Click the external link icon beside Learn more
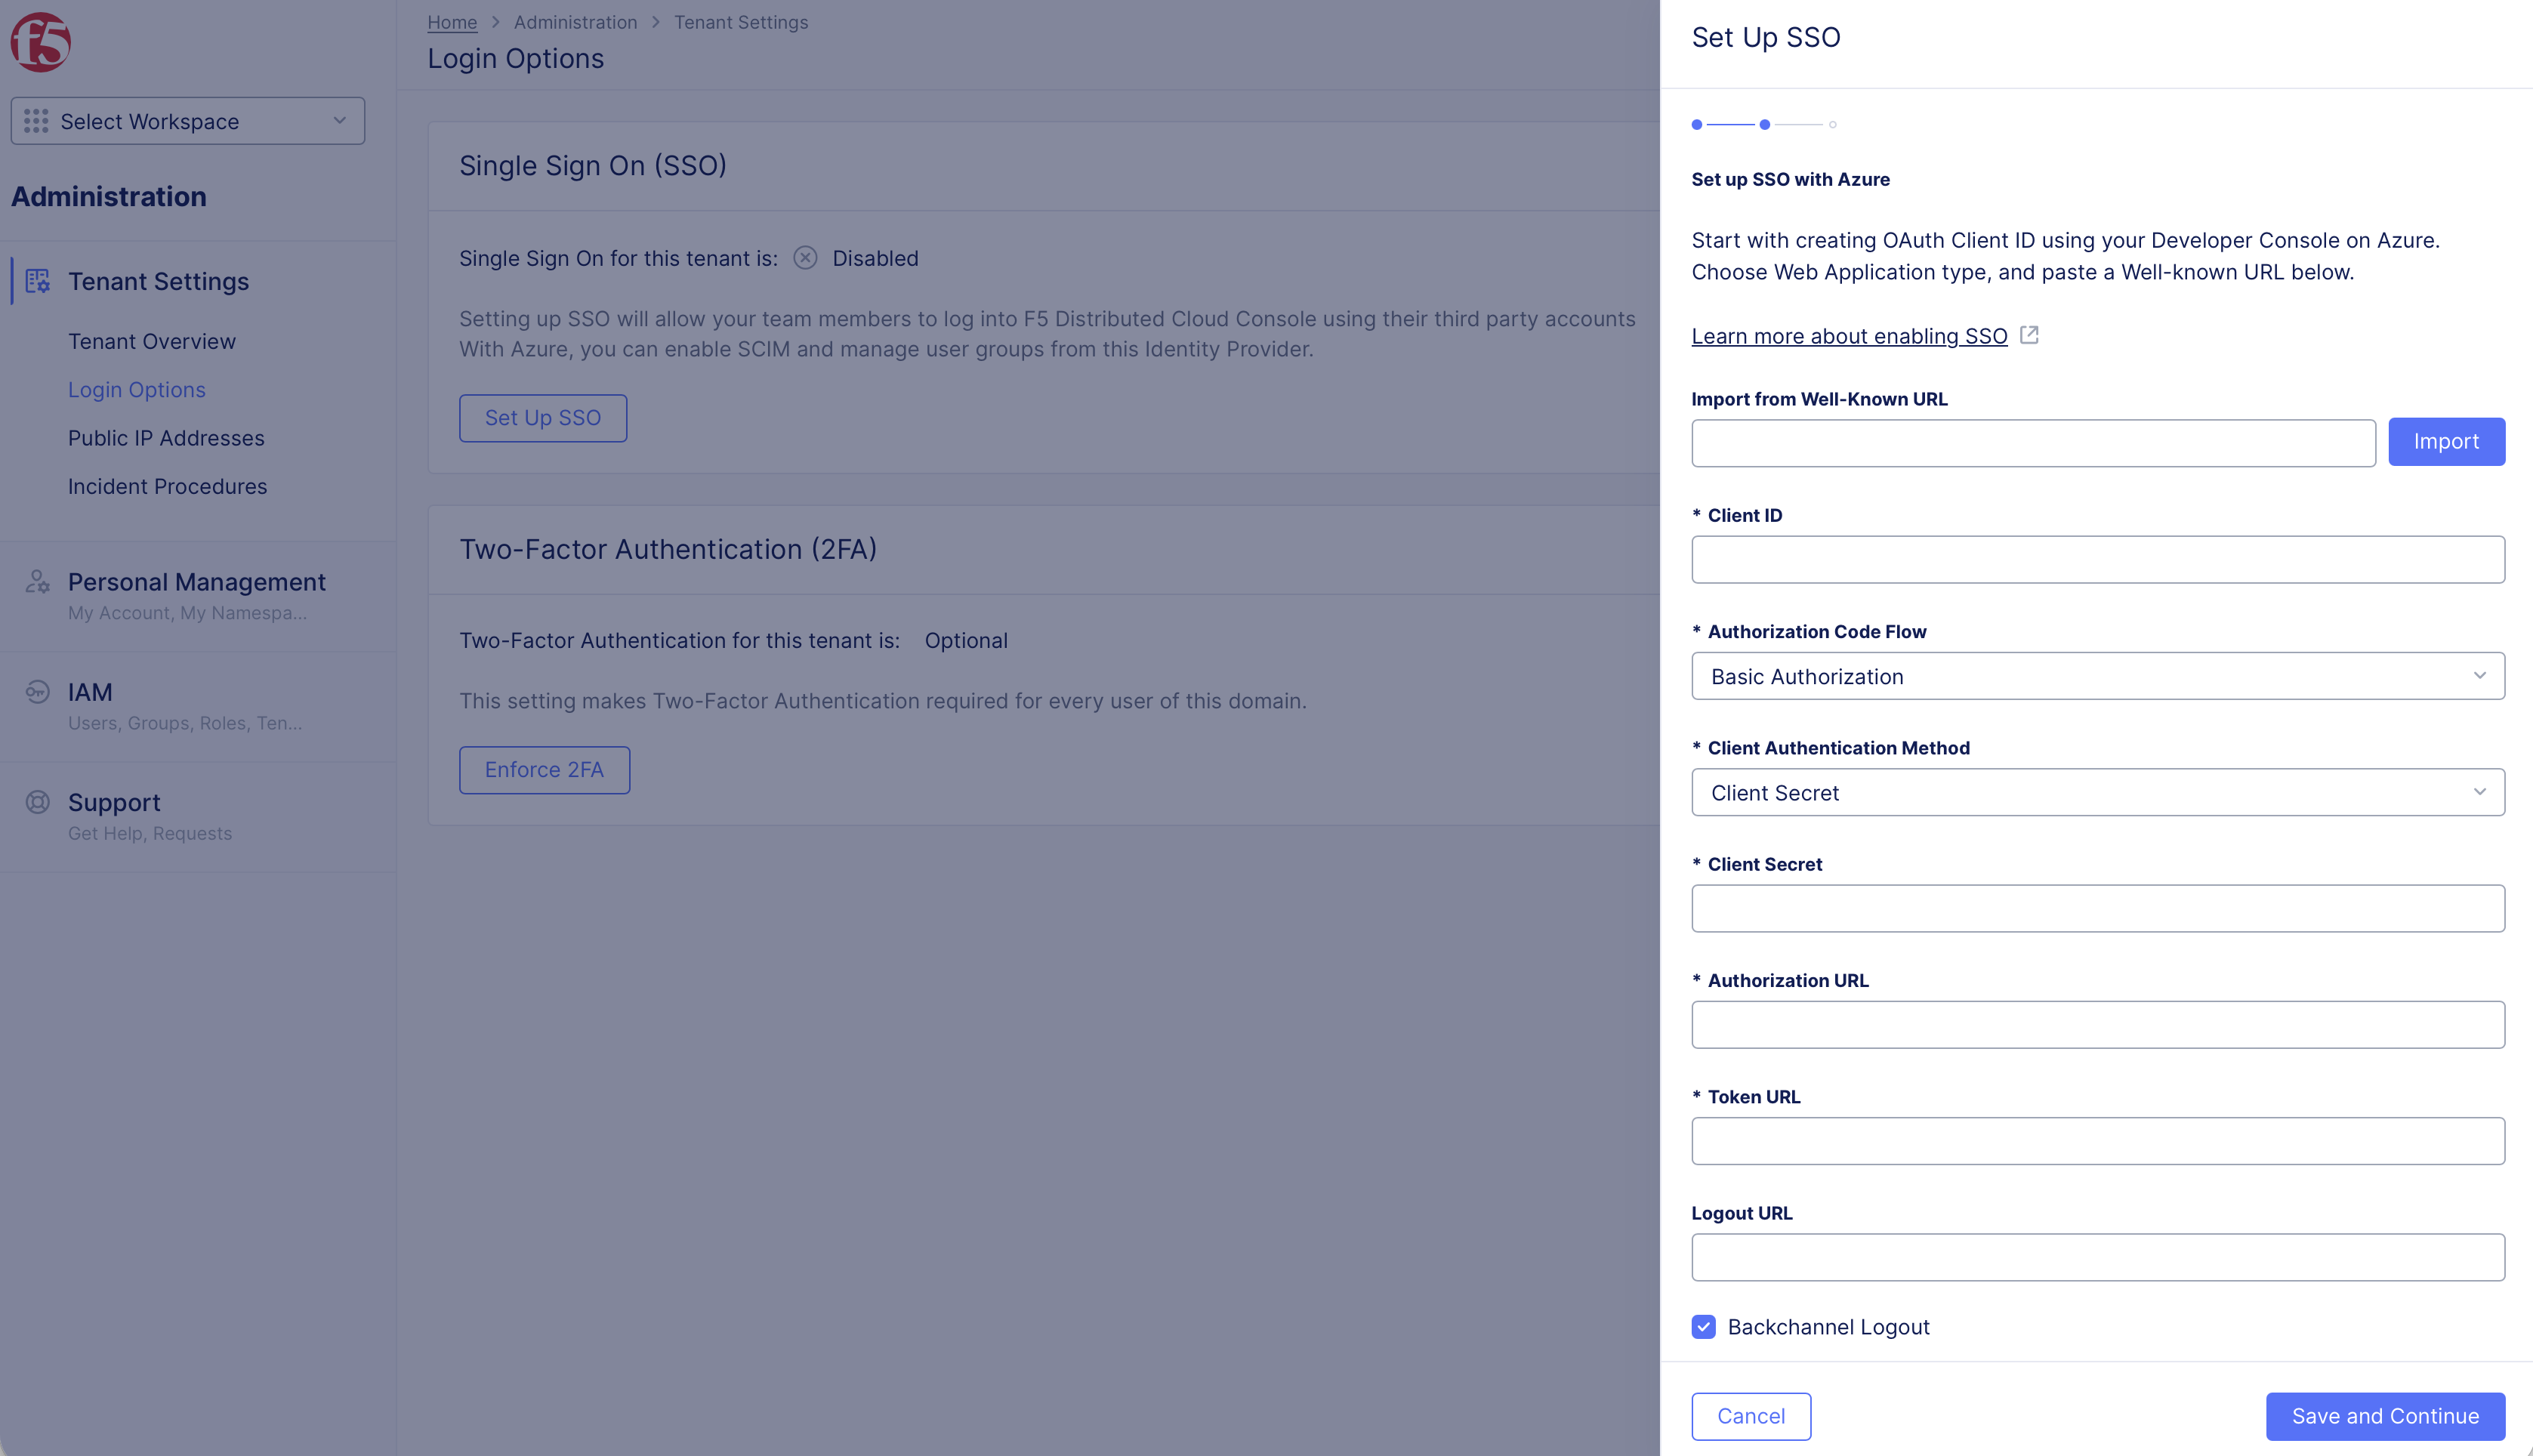 pos(2029,335)
